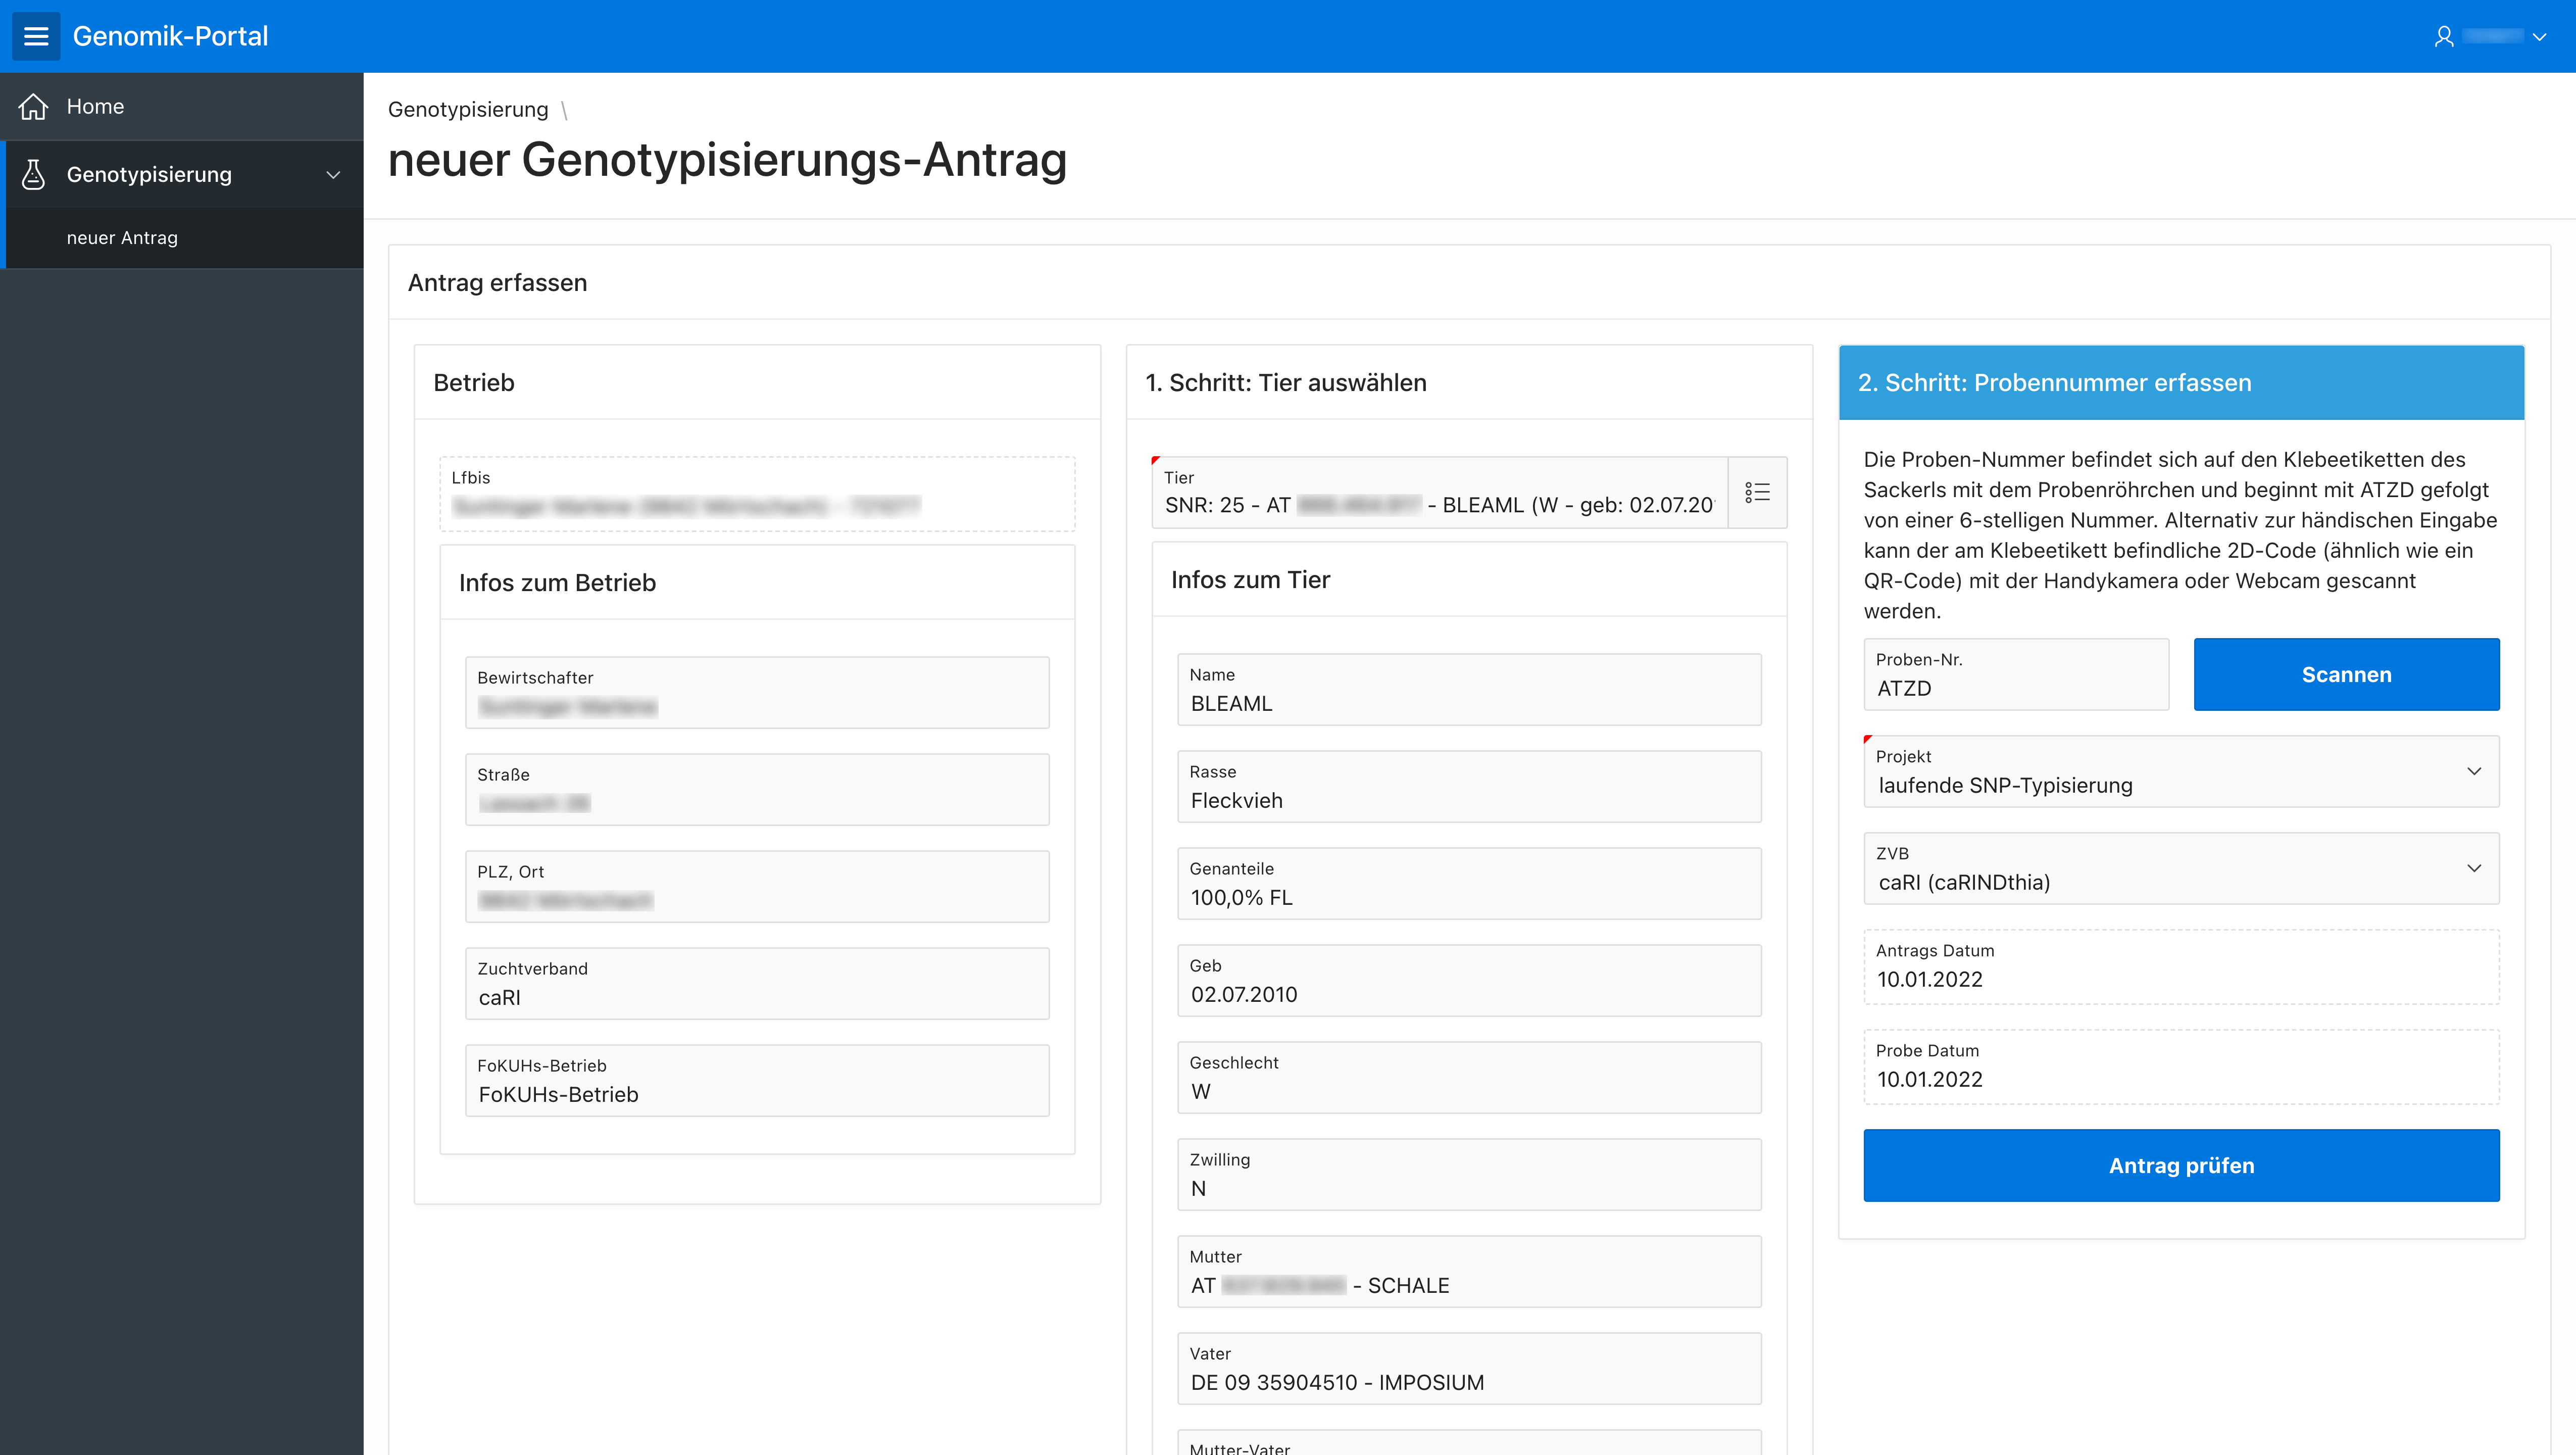Open the Projekt dropdown
Image resolution: width=2576 pixels, height=1455 pixels.
(x=2180, y=772)
